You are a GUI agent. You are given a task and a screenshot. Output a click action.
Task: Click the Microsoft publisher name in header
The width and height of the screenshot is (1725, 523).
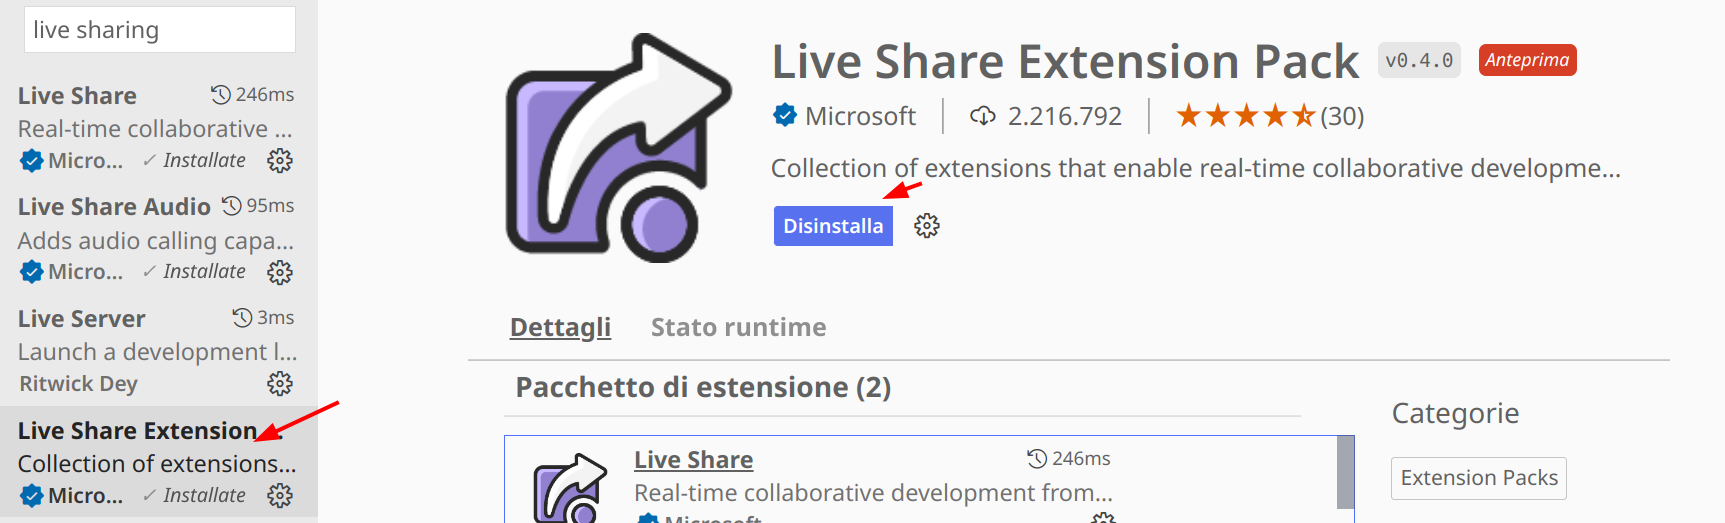click(x=860, y=116)
